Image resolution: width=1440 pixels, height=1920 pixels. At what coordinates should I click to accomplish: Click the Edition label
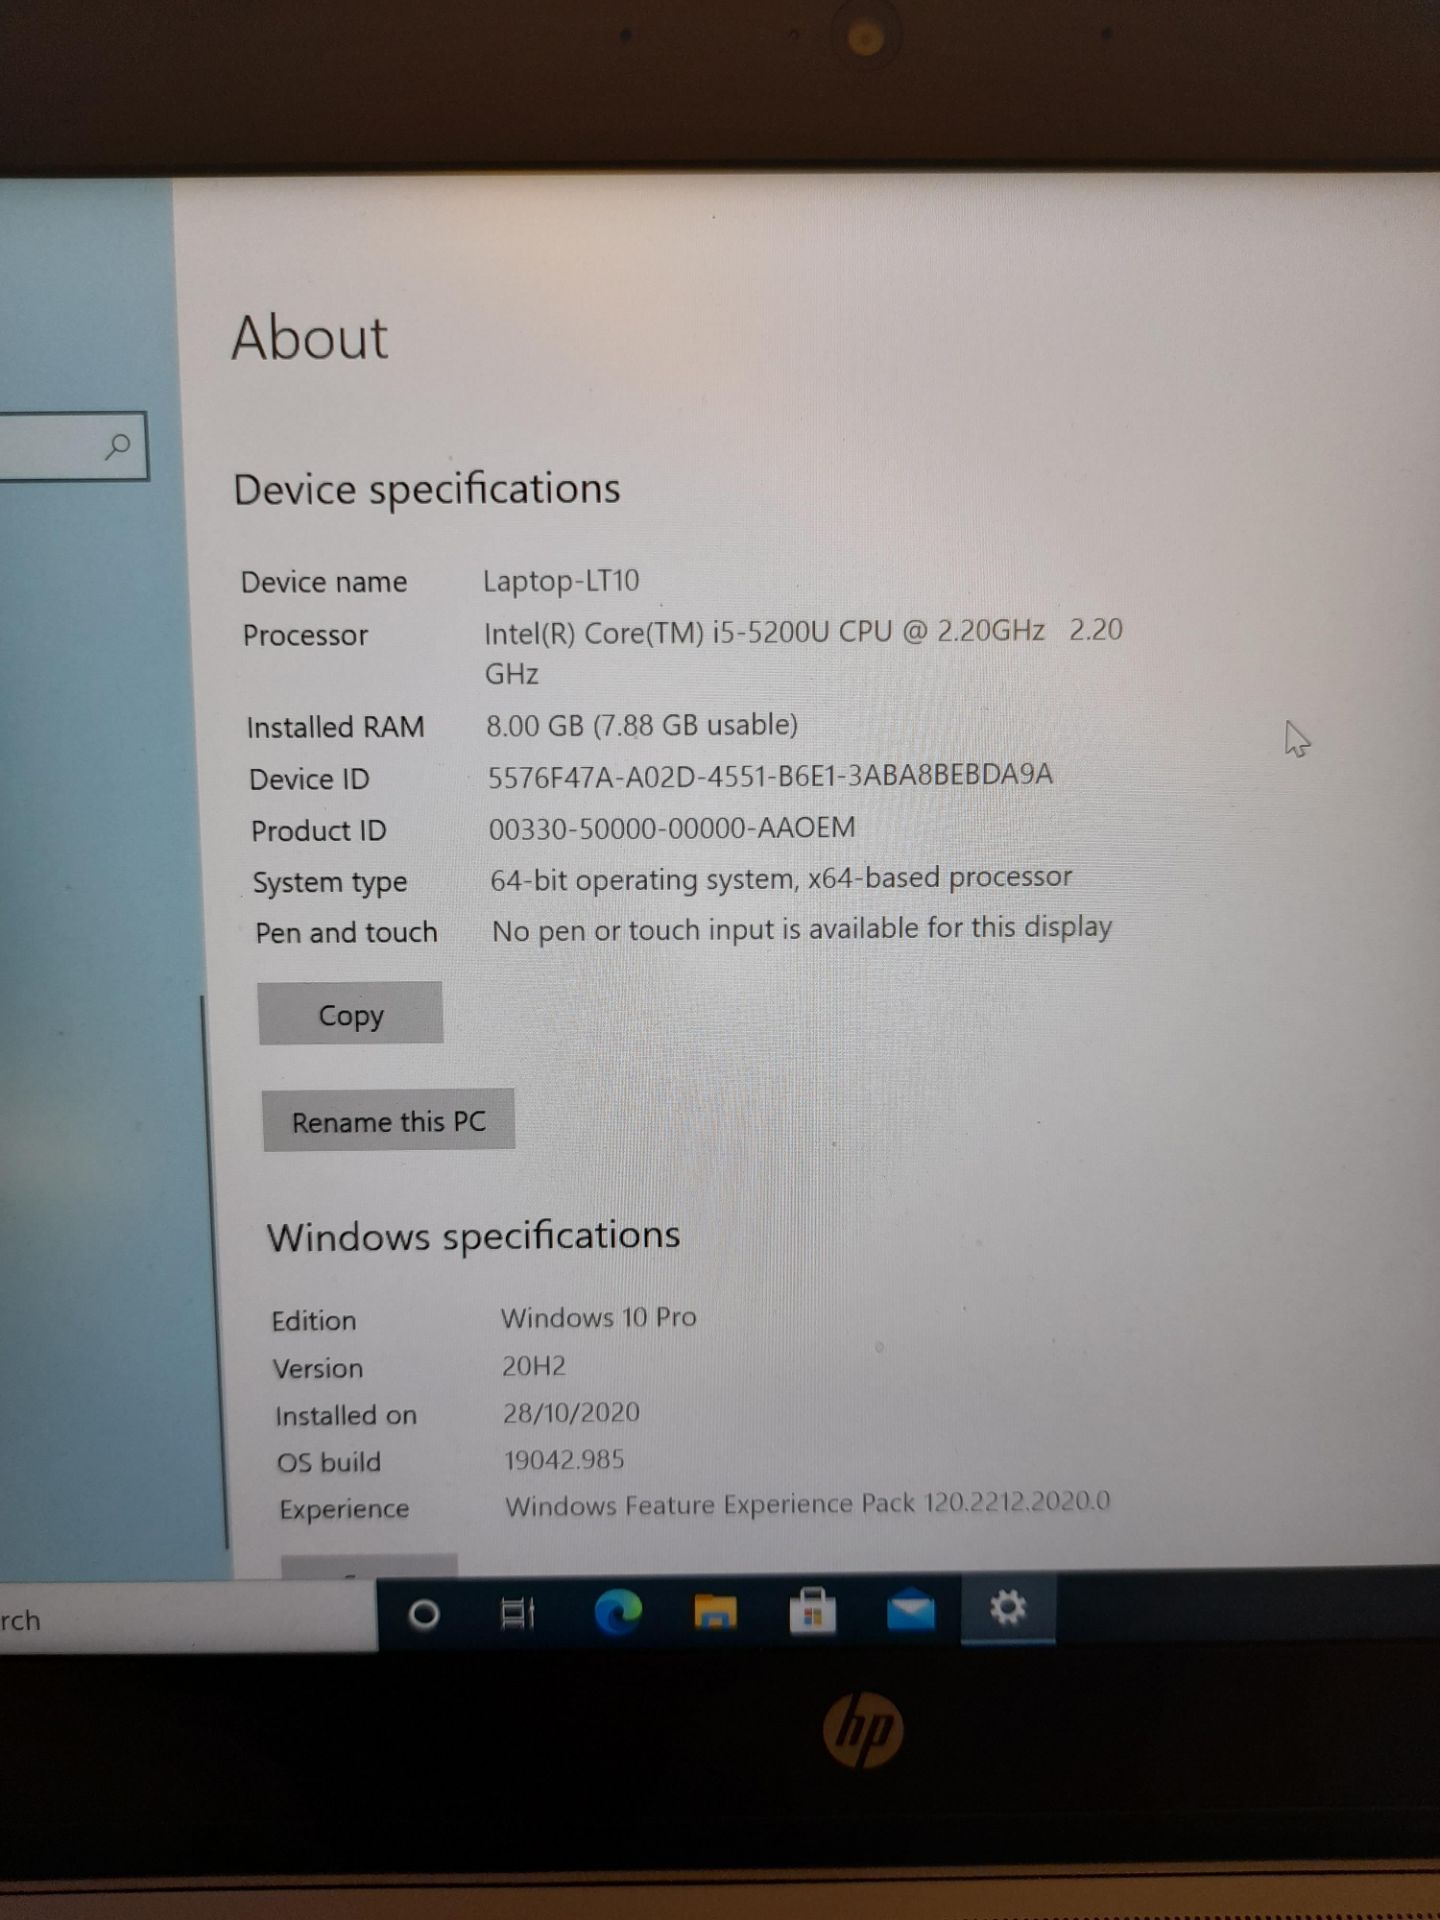[313, 1321]
